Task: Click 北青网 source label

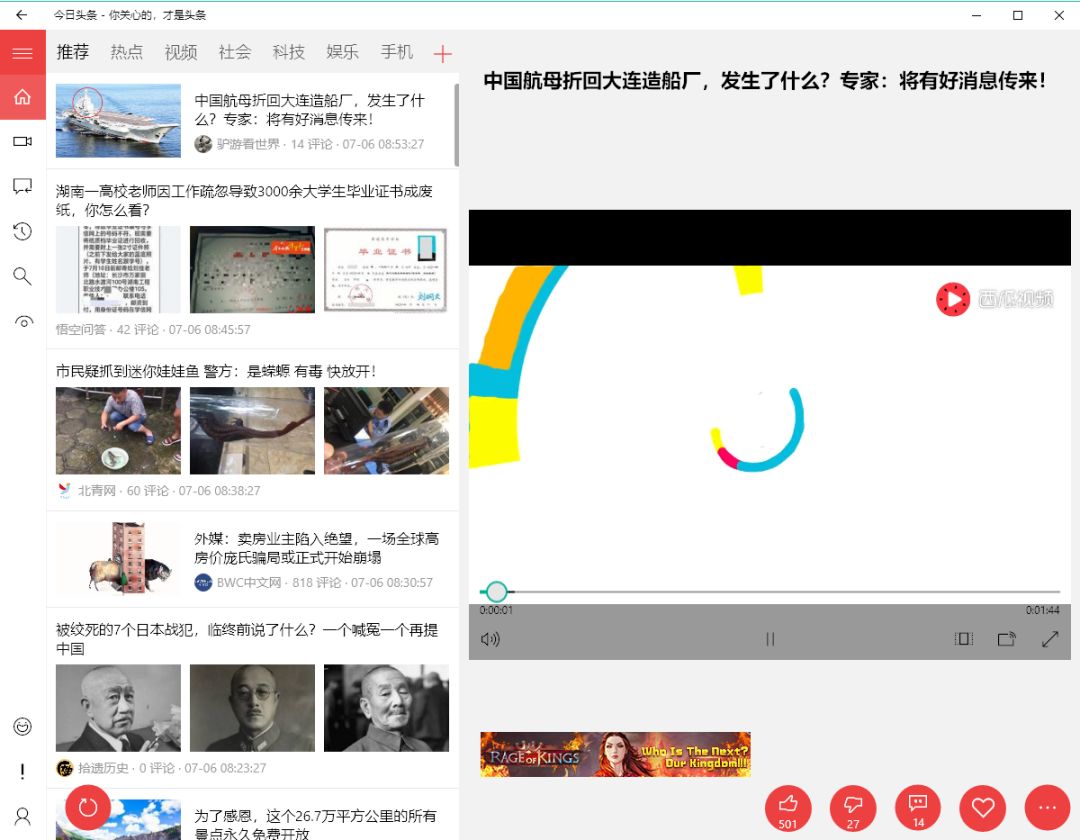Action: pos(96,490)
